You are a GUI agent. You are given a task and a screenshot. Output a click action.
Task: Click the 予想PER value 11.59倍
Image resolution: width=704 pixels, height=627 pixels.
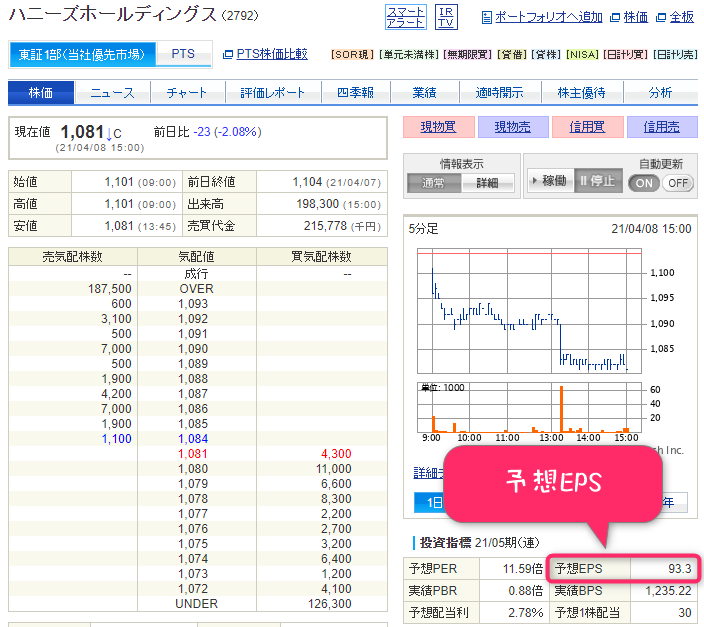[x=523, y=569]
